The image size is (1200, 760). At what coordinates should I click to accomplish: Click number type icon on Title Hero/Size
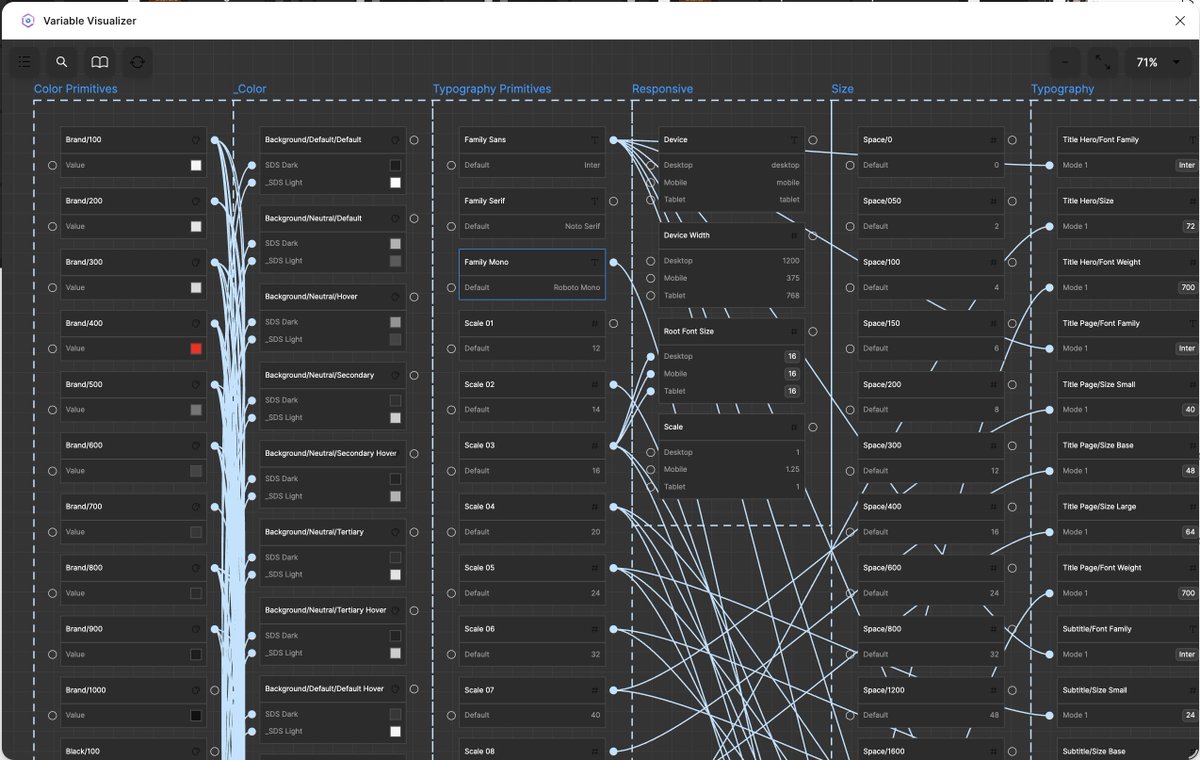(x=1192, y=201)
